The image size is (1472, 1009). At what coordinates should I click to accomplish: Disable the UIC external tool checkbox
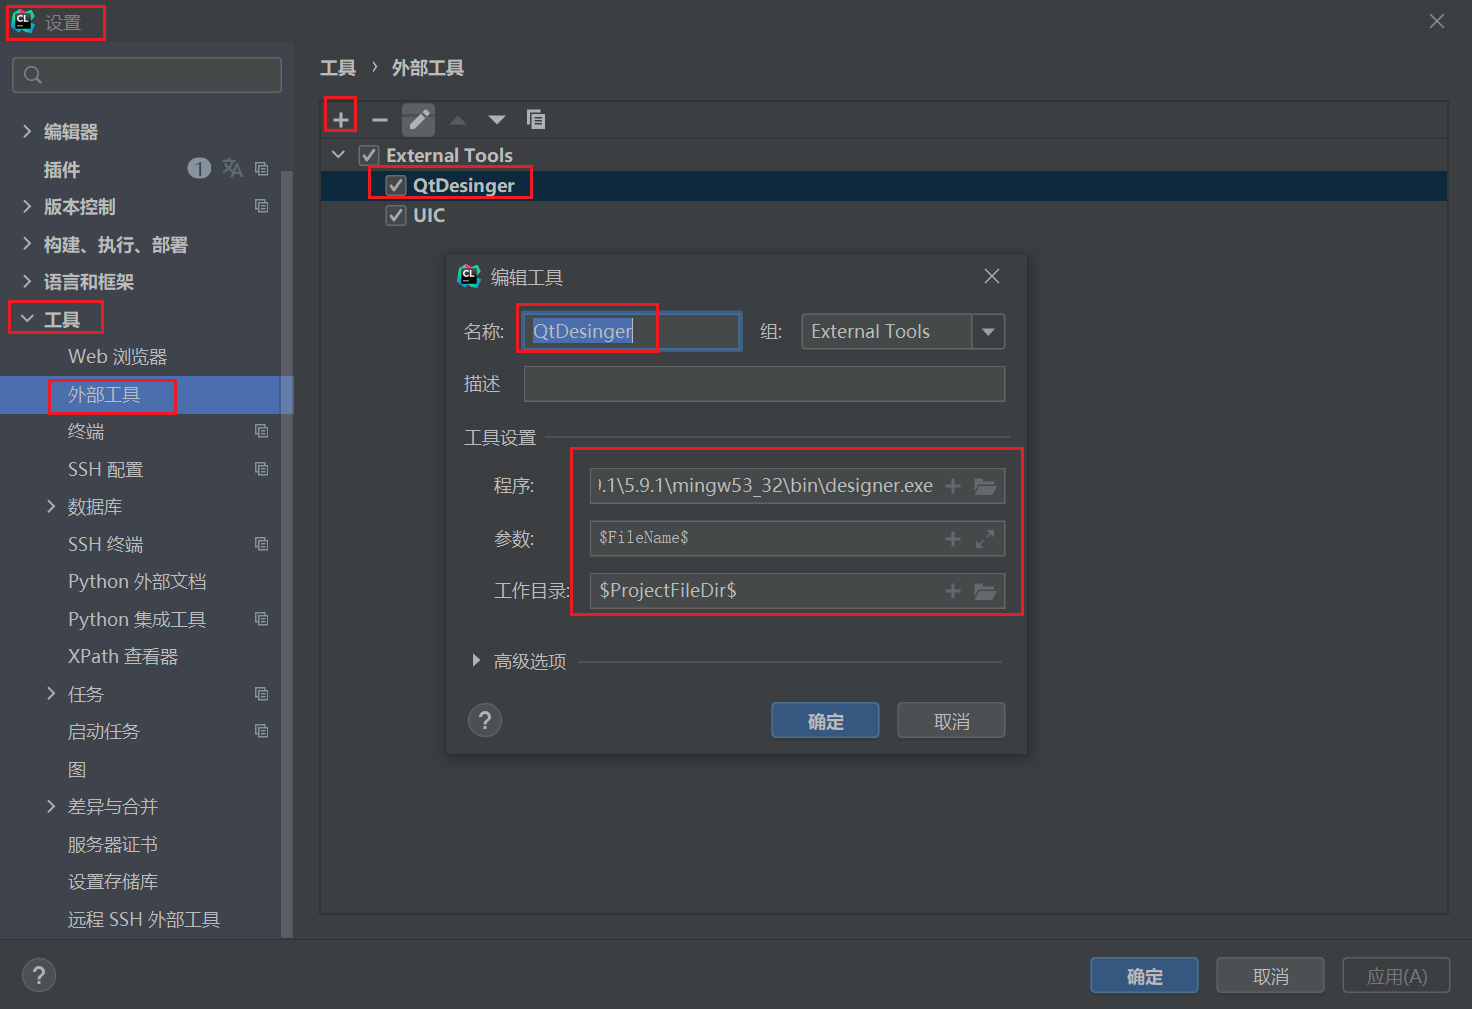395,214
